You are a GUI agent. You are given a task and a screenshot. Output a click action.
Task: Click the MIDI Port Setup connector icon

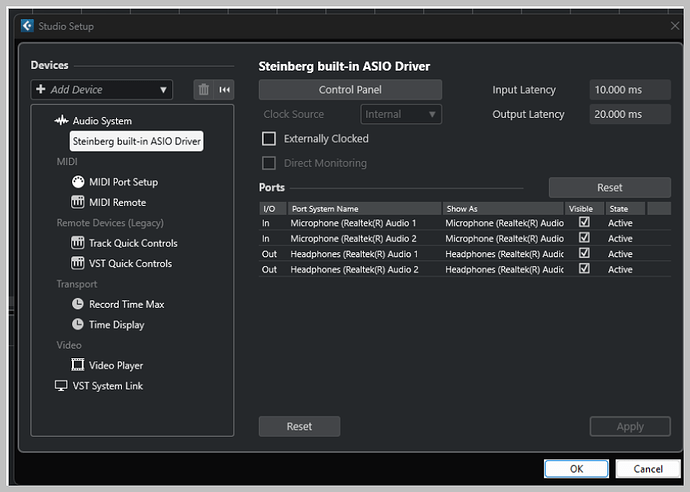78,182
